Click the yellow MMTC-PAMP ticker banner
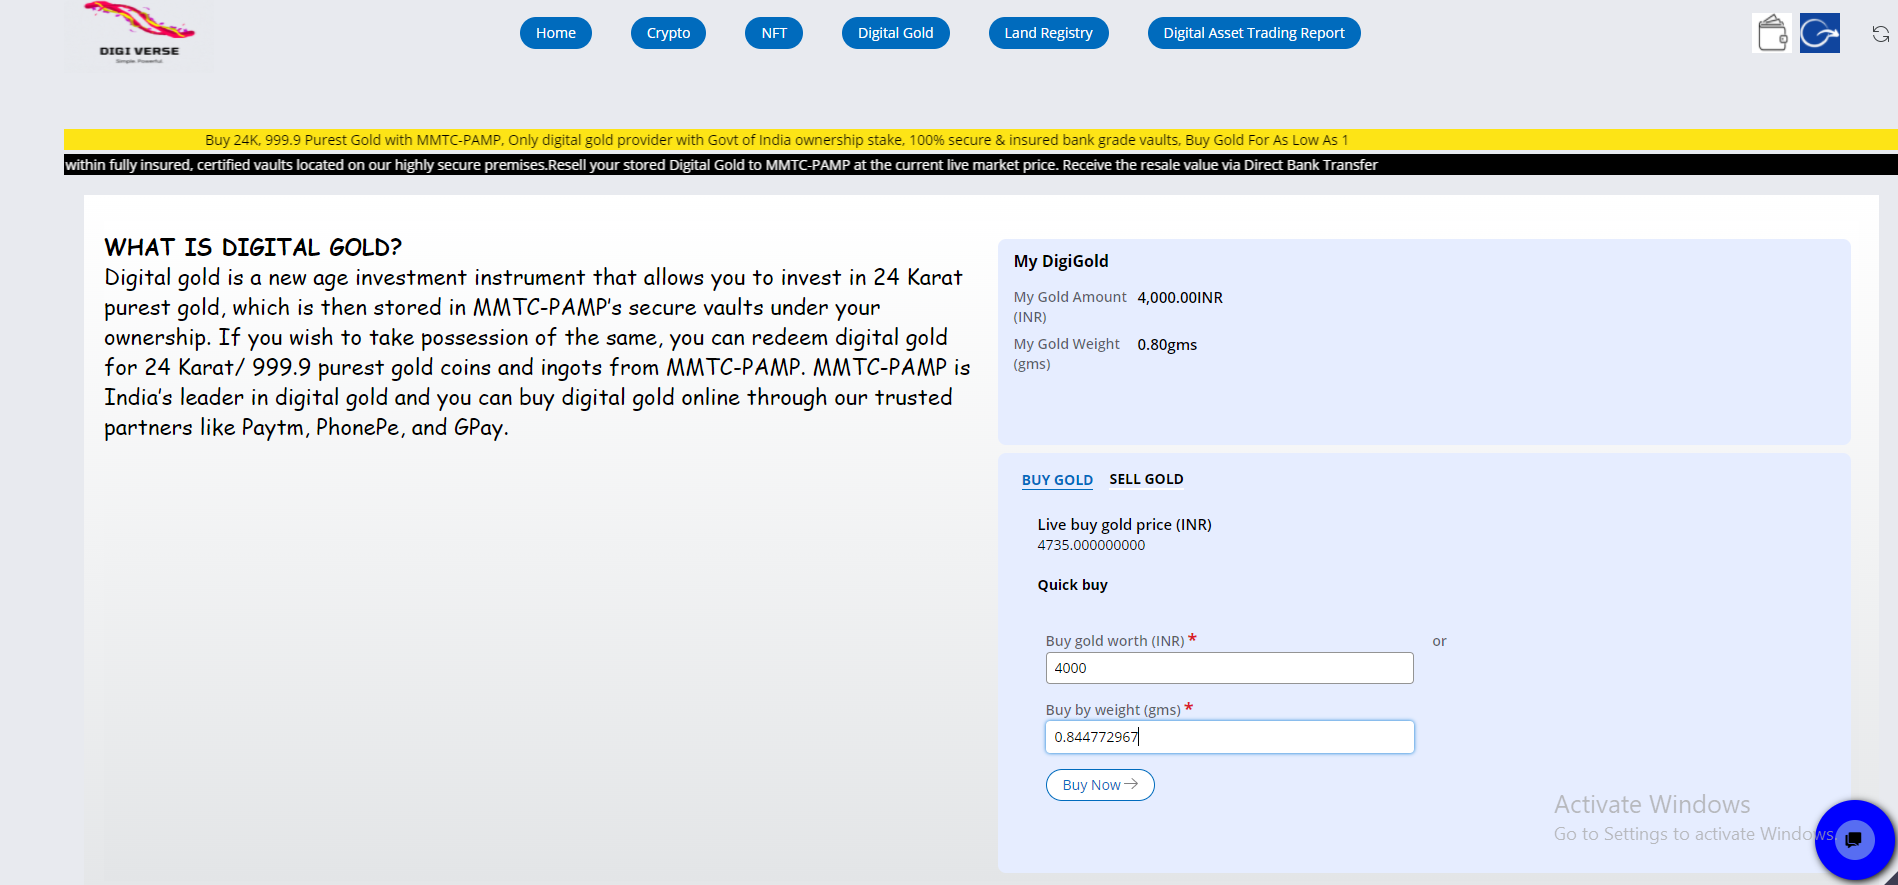Screen dimensions: 1898x885 click(981, 140)
